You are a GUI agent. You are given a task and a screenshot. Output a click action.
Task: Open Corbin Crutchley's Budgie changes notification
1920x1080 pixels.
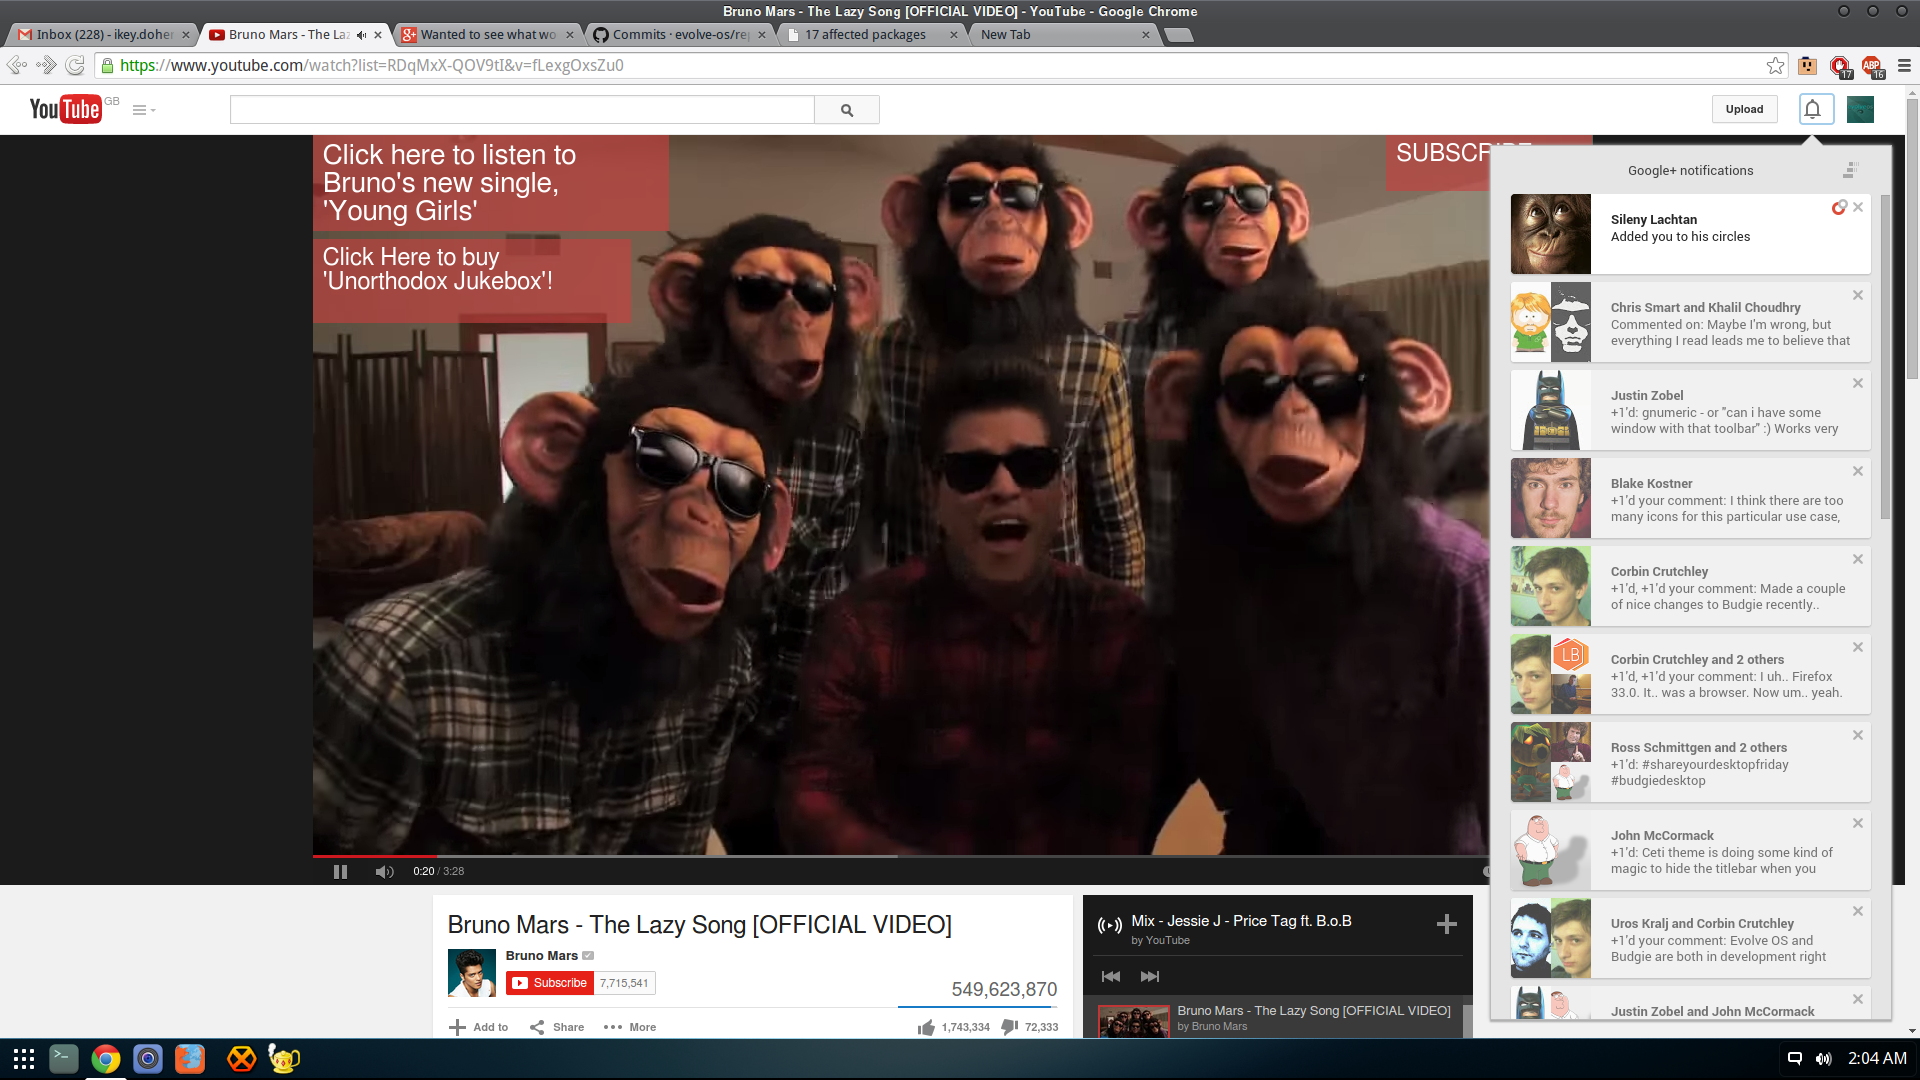tap(1690, 586)
